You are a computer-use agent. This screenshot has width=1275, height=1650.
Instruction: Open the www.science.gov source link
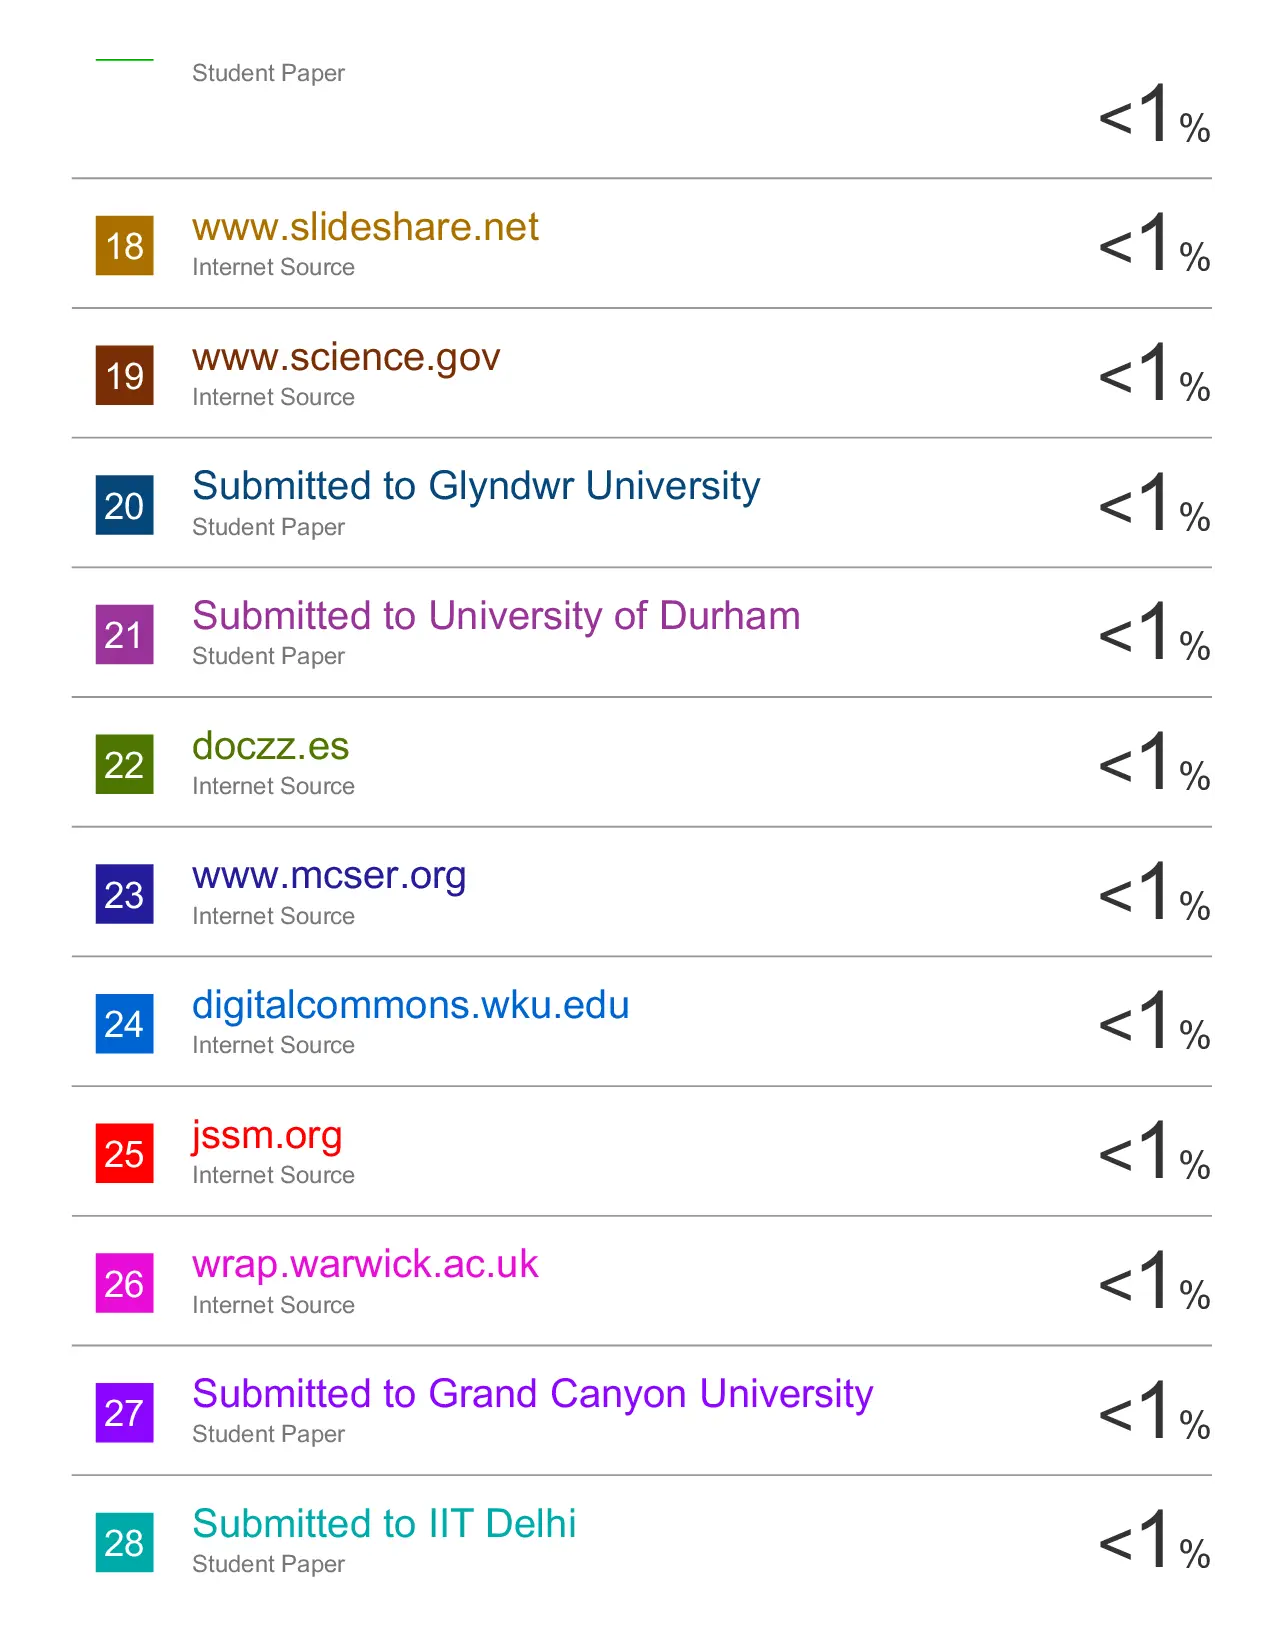point(345,357)
